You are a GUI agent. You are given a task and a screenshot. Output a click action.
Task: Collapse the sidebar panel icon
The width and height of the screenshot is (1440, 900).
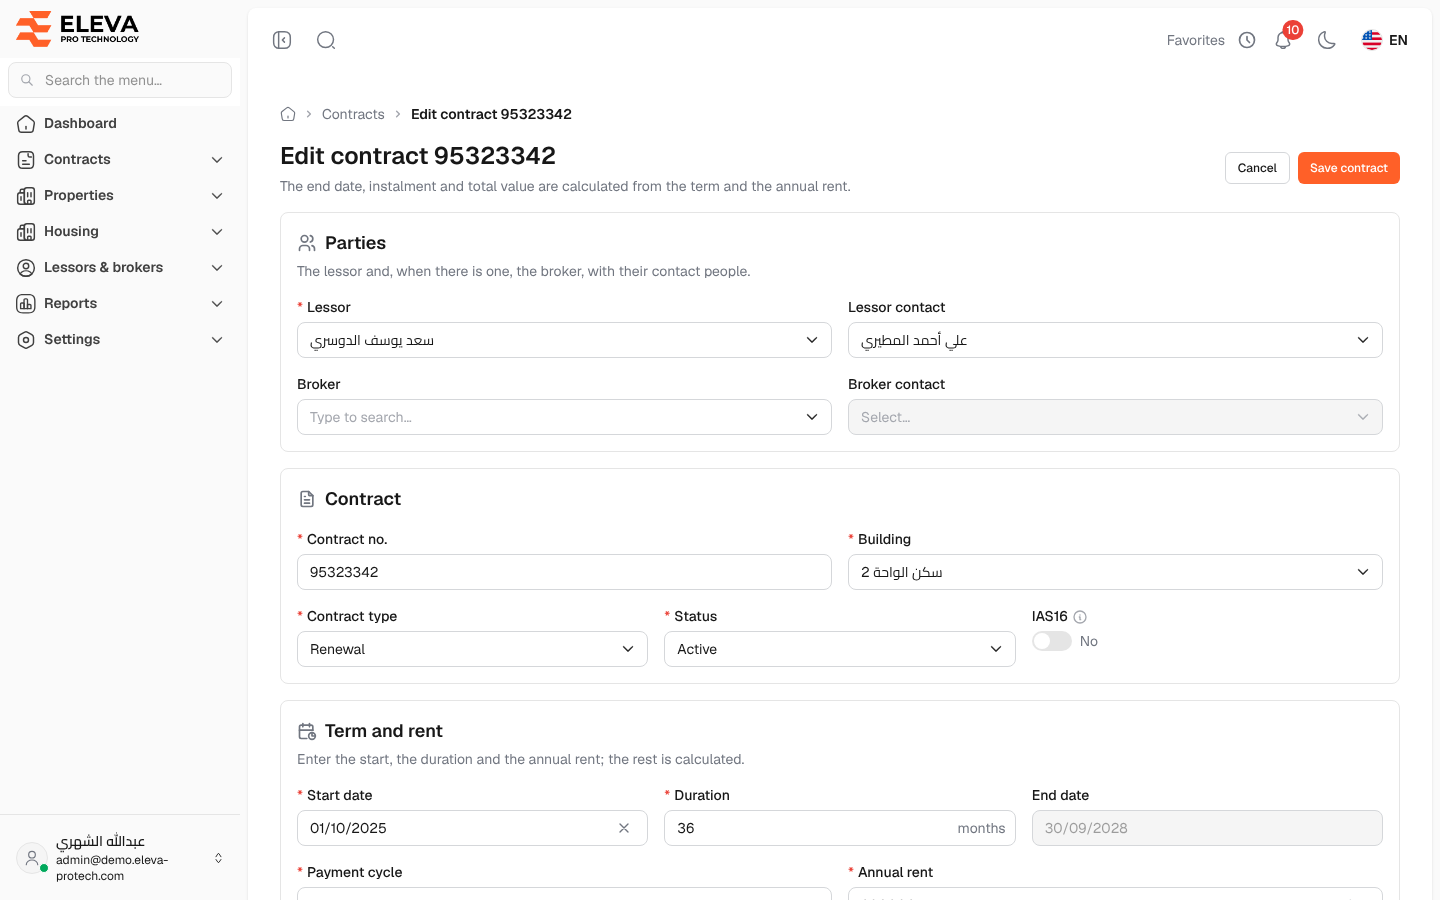point(282,40)
